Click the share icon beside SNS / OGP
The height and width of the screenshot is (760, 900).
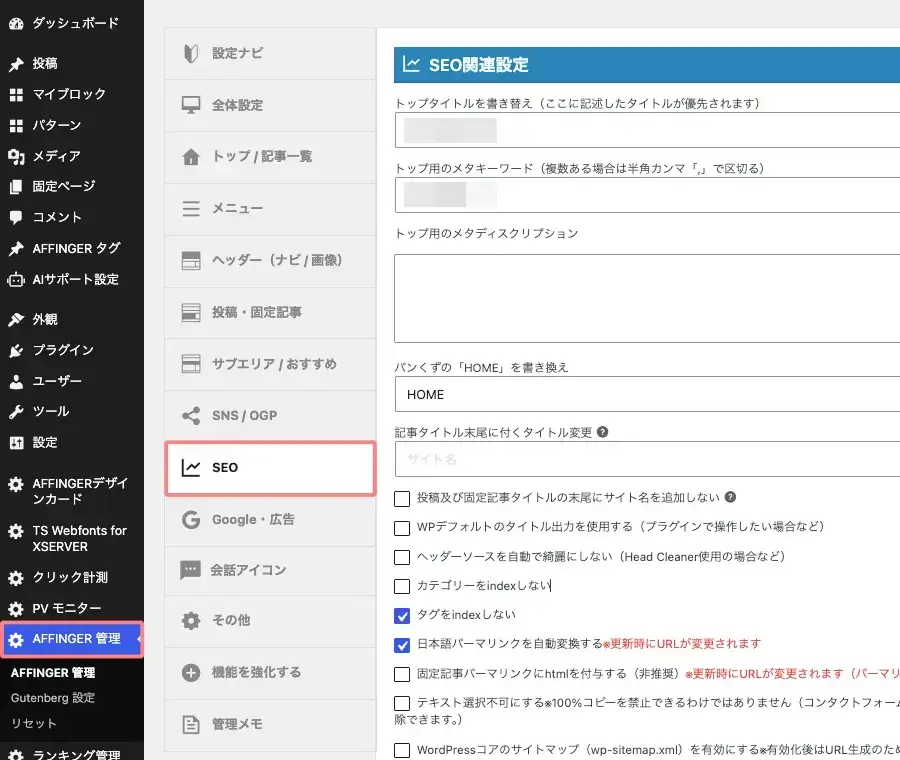point(191,416)
